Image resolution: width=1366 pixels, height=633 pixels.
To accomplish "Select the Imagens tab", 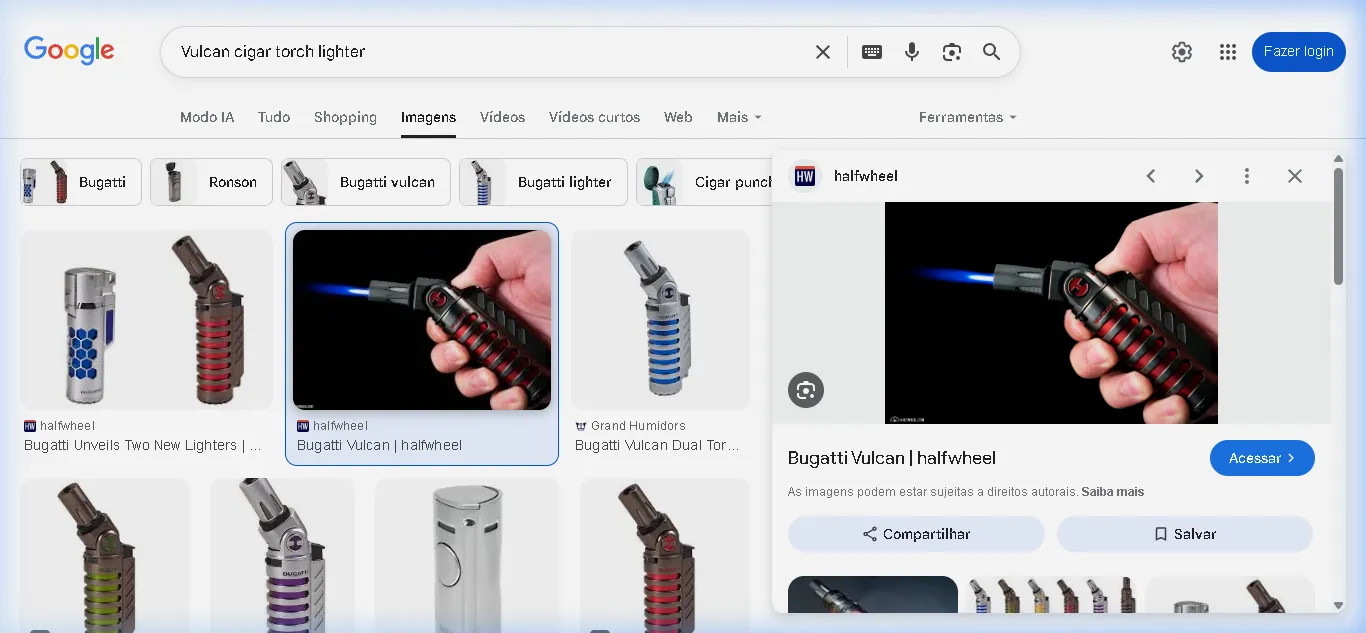I will click(428, 117).
